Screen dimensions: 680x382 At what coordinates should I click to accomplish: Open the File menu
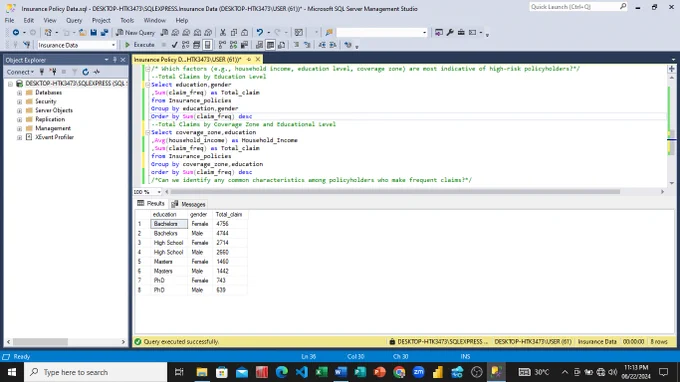9,20
